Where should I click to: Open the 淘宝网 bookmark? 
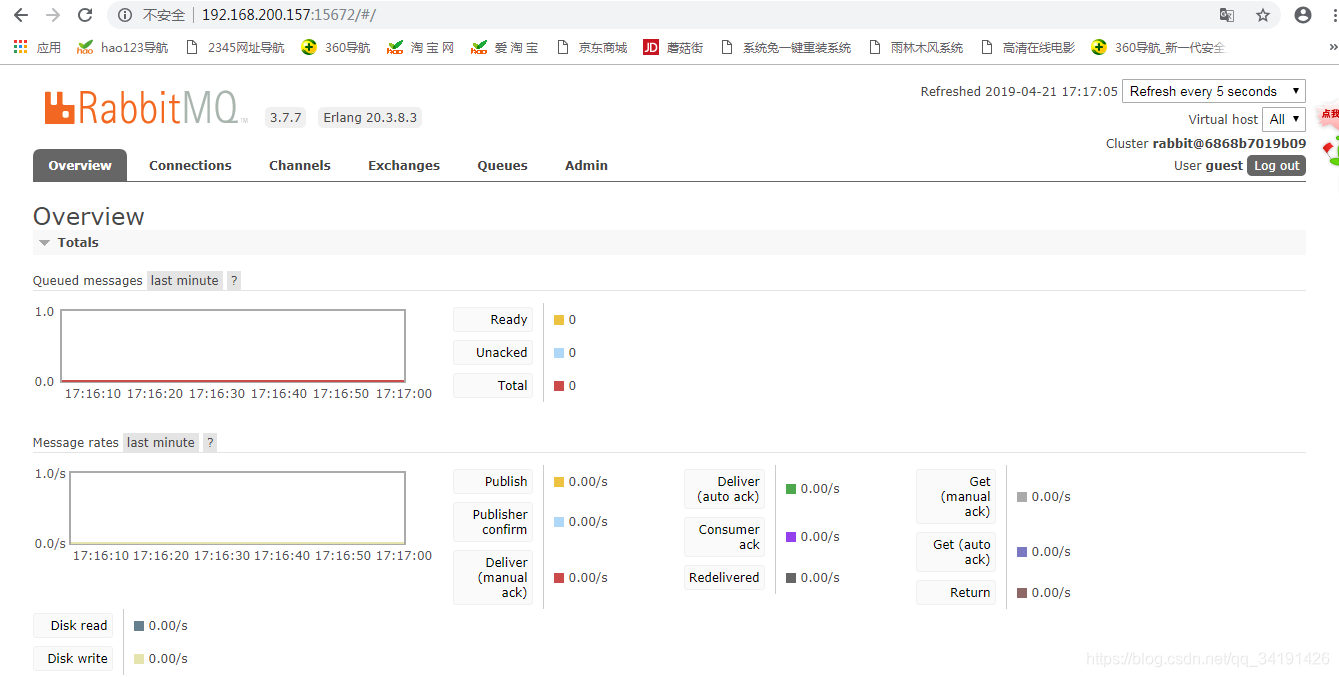tap(421, 47)
